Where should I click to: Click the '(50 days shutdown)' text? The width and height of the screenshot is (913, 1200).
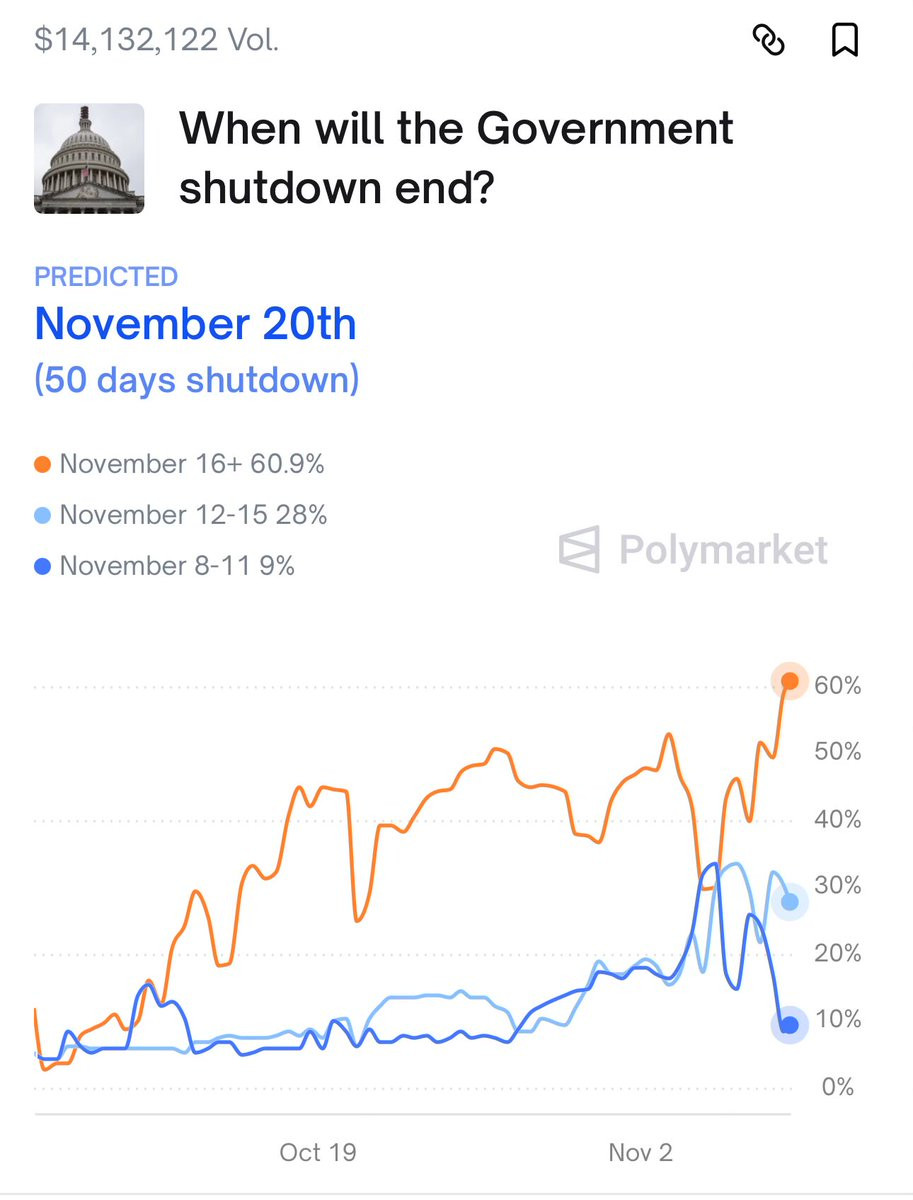196,380
